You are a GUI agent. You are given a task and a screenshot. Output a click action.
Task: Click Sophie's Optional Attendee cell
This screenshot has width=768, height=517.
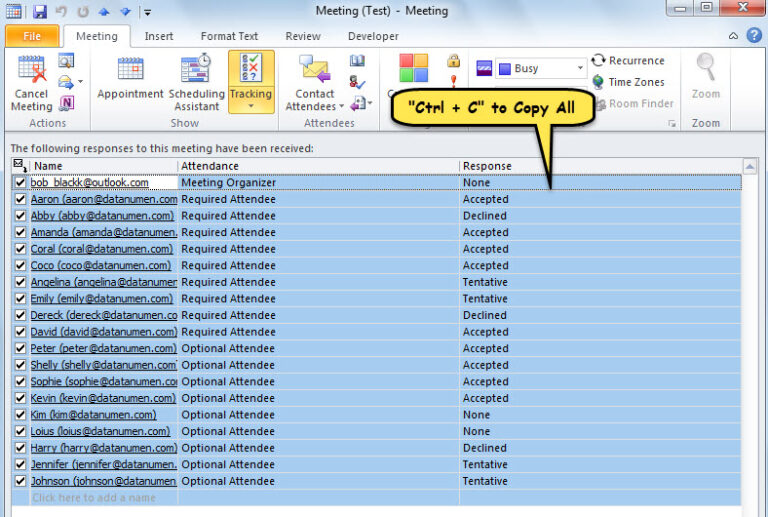coord(318,381)
